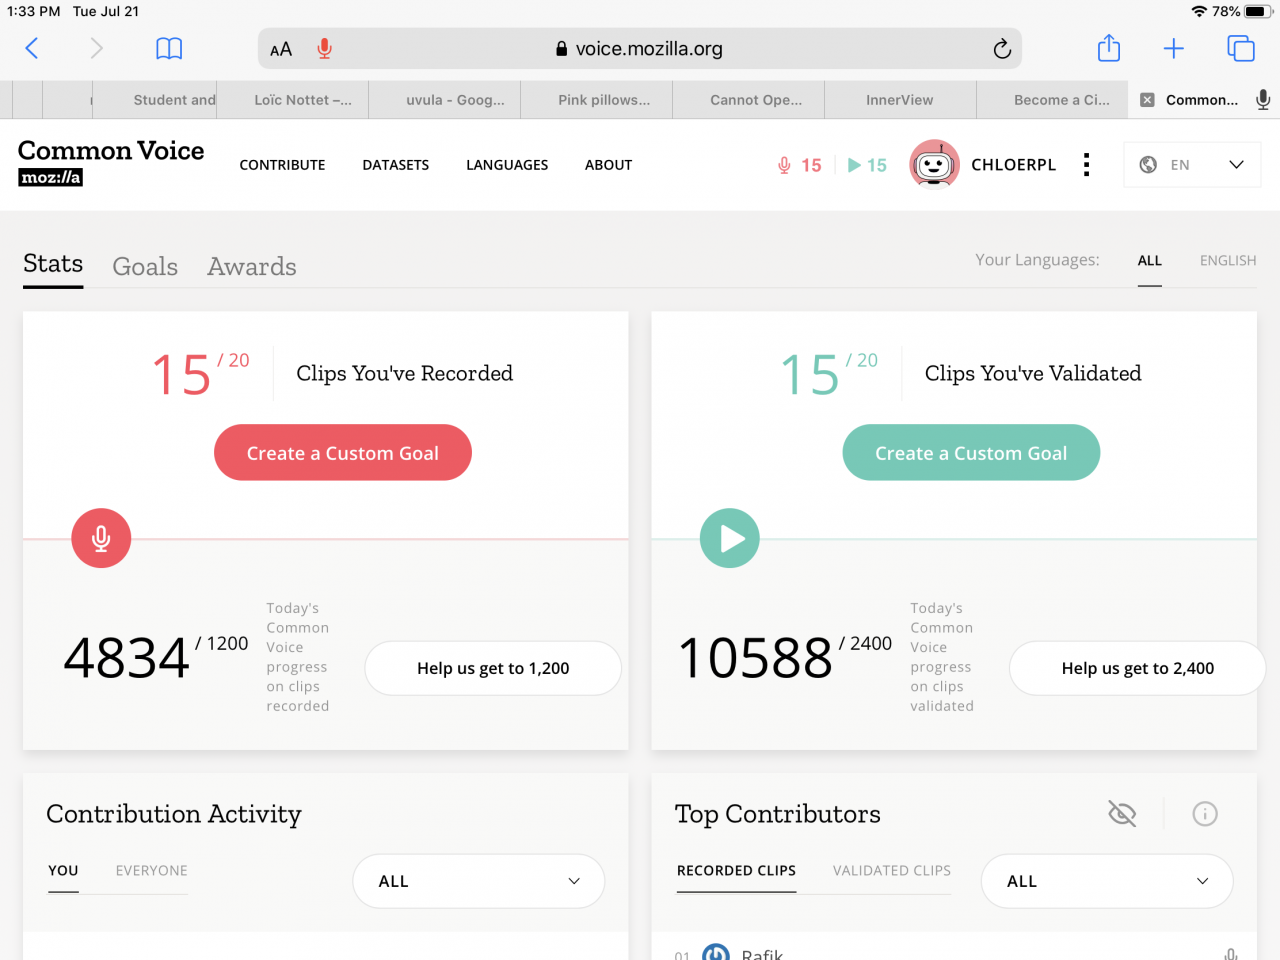This screenshot has width=1280, height=960.
Task: Toggle leaderboard visibility eye icon
Action: [1122, 814]
